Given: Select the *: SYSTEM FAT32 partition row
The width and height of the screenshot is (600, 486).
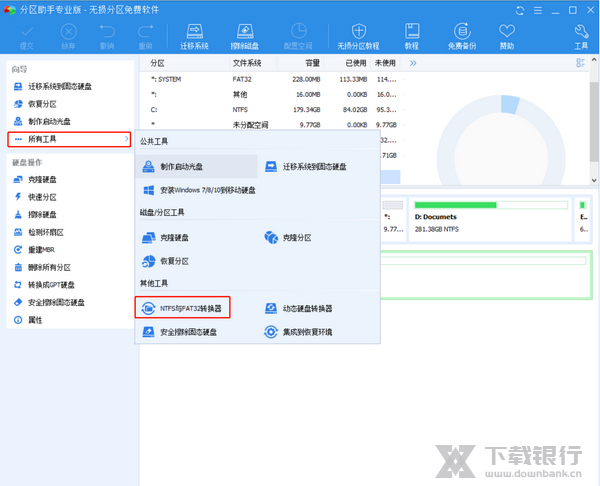Looking at the screenshot, I should [272, 79].
